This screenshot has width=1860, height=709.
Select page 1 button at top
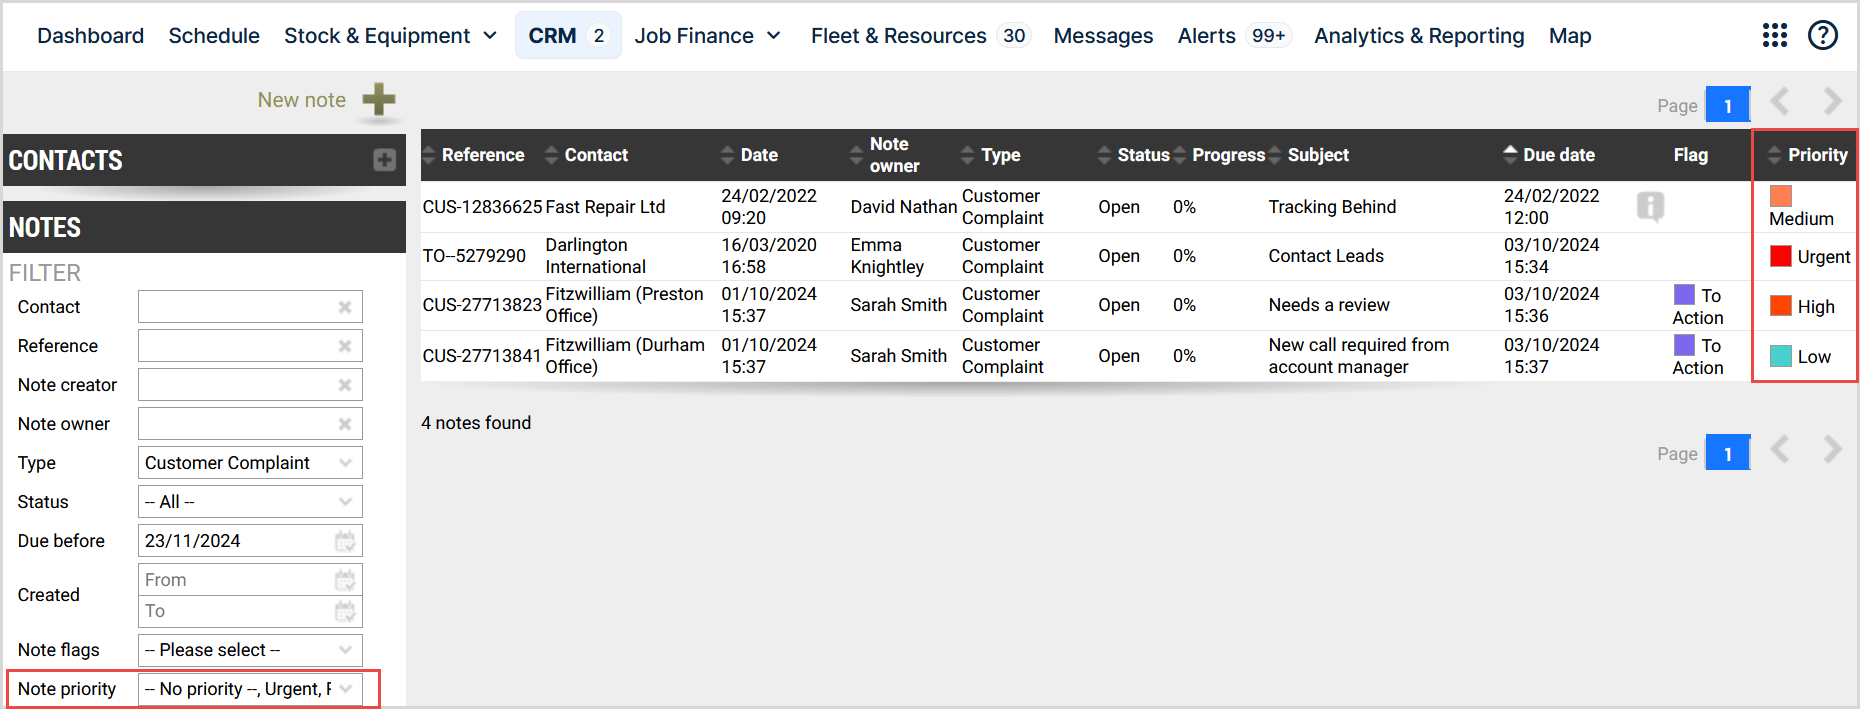click(x=1727, y=105)
